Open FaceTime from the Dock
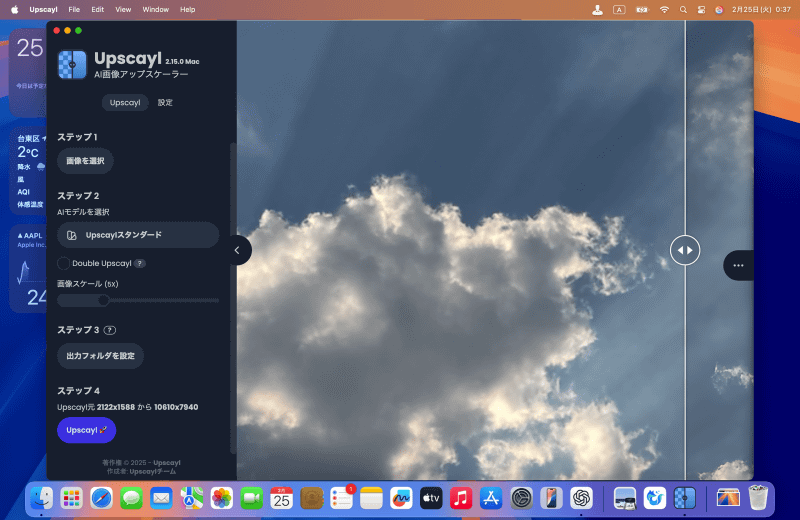The height and width of the screenshot is (520, 800). [x=252, y=498]
